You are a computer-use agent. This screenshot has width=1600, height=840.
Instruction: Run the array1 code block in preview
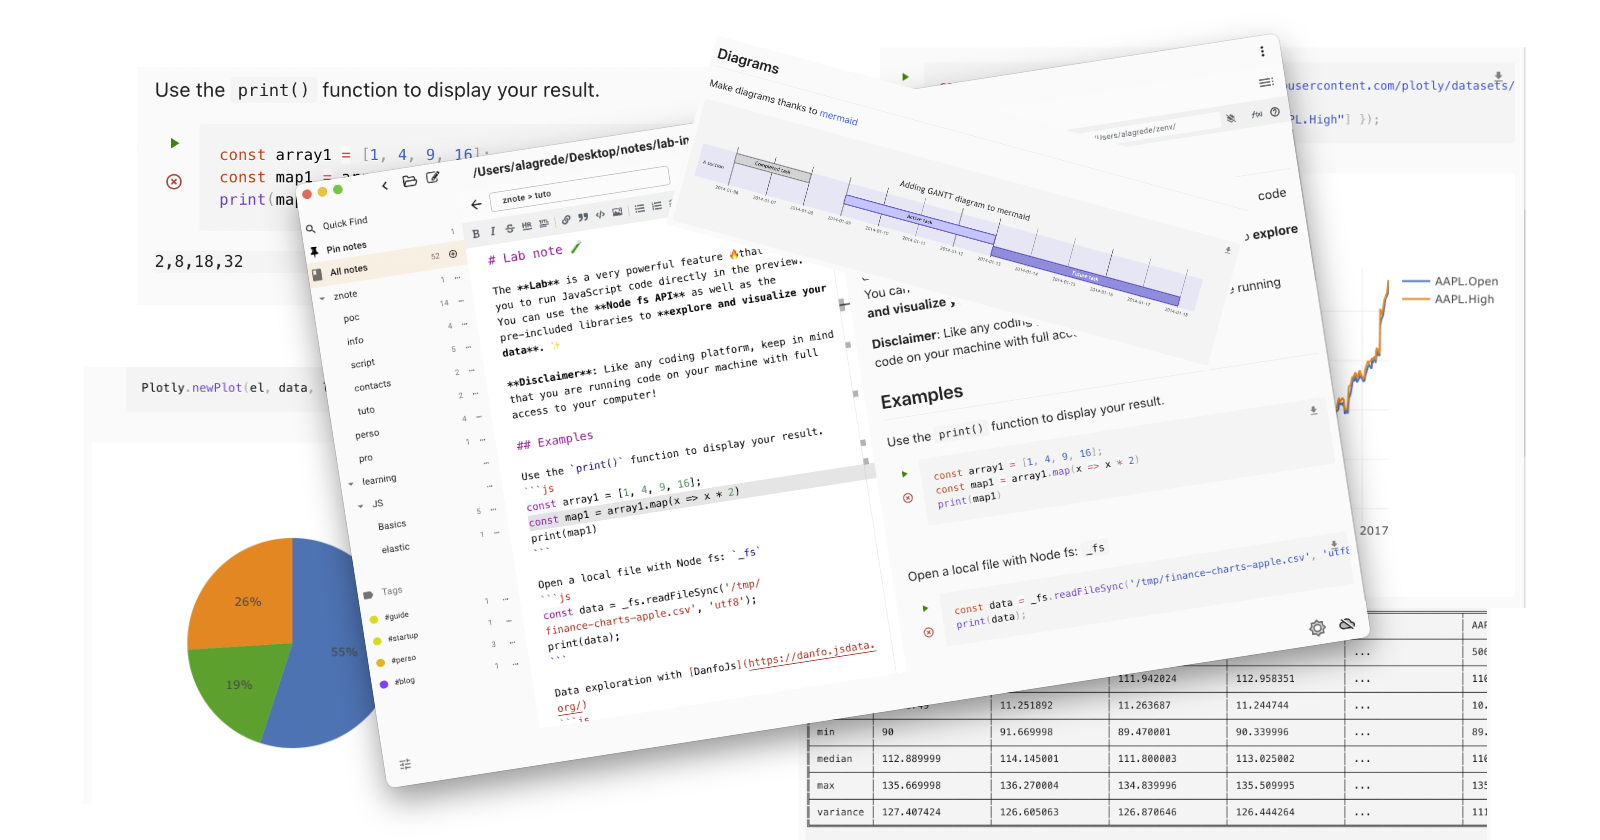[905, 474]
